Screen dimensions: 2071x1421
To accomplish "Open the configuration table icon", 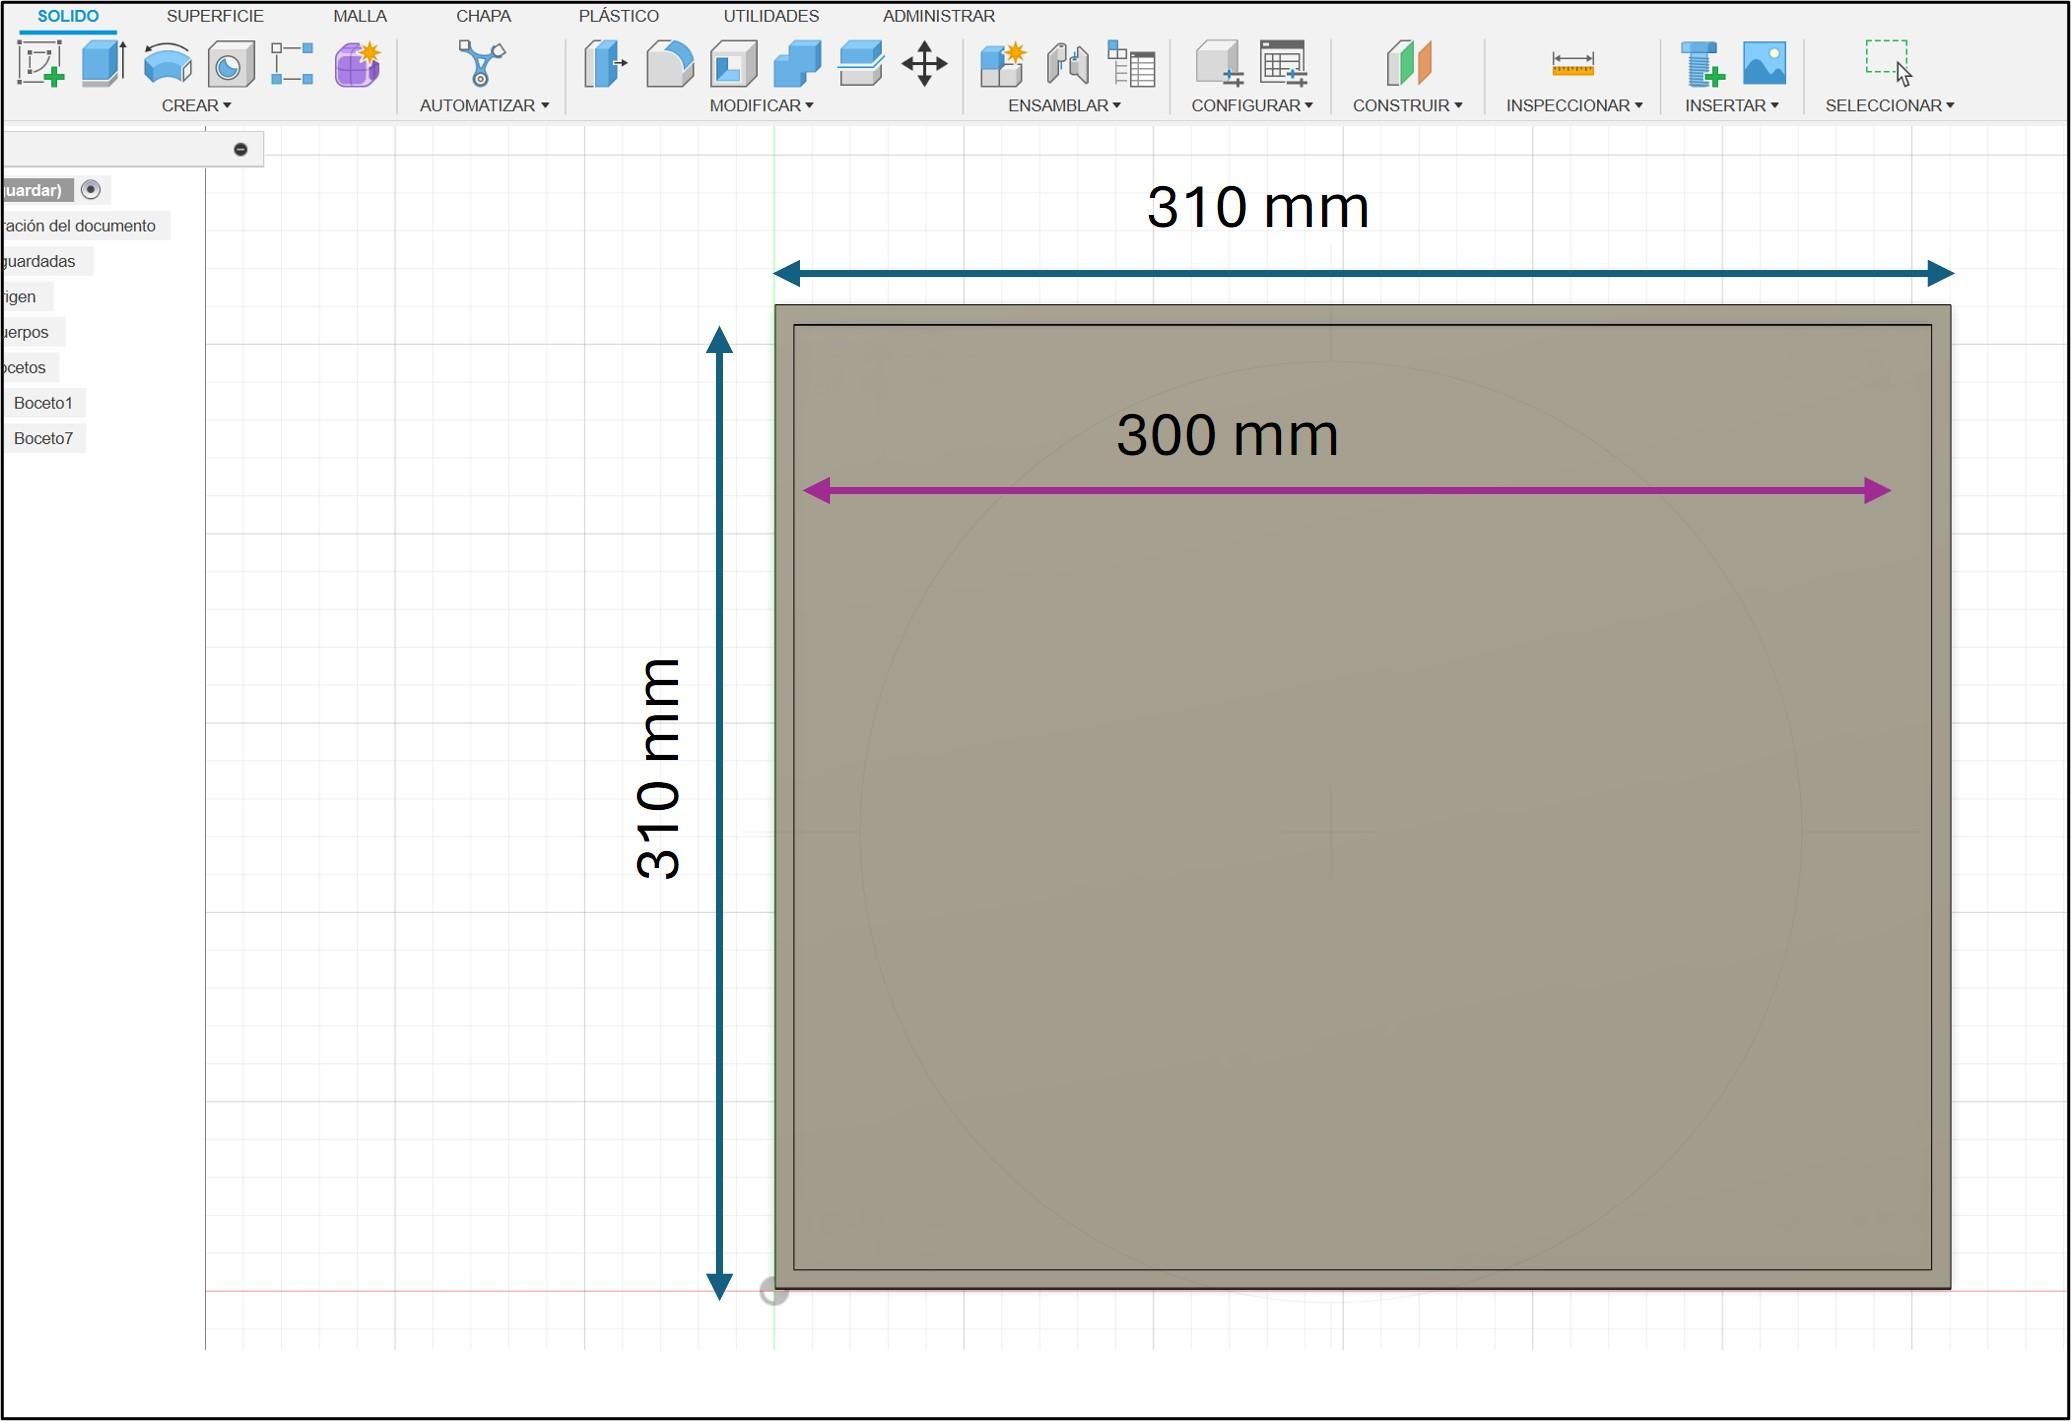I will point(1283,63).
